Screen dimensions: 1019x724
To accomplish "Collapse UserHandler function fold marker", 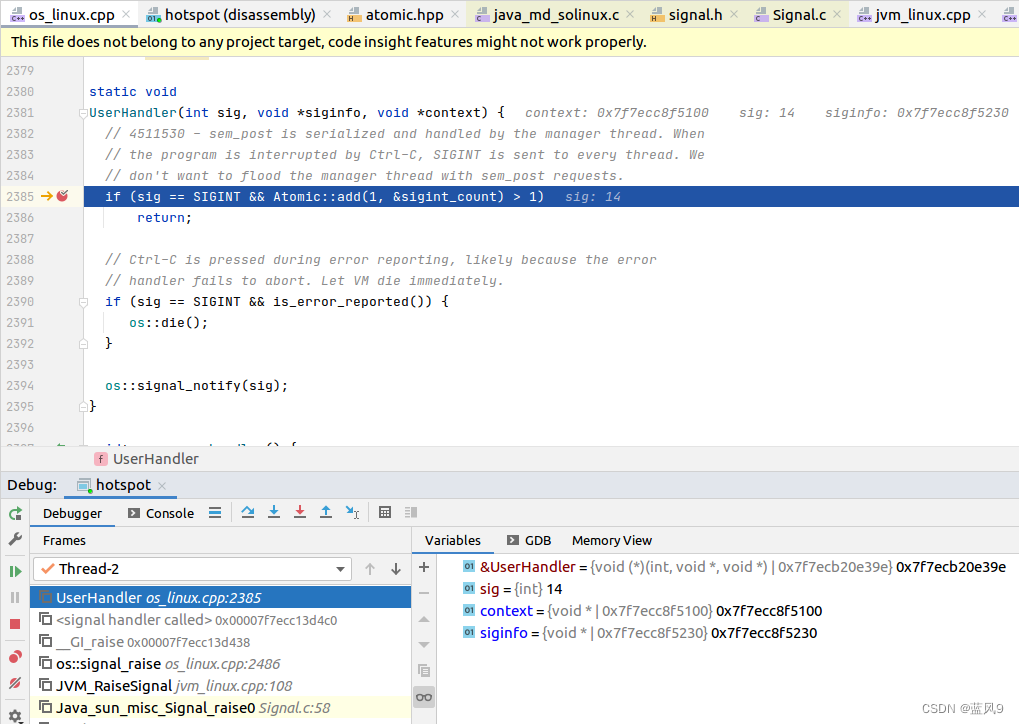I will tap(83, 113).
